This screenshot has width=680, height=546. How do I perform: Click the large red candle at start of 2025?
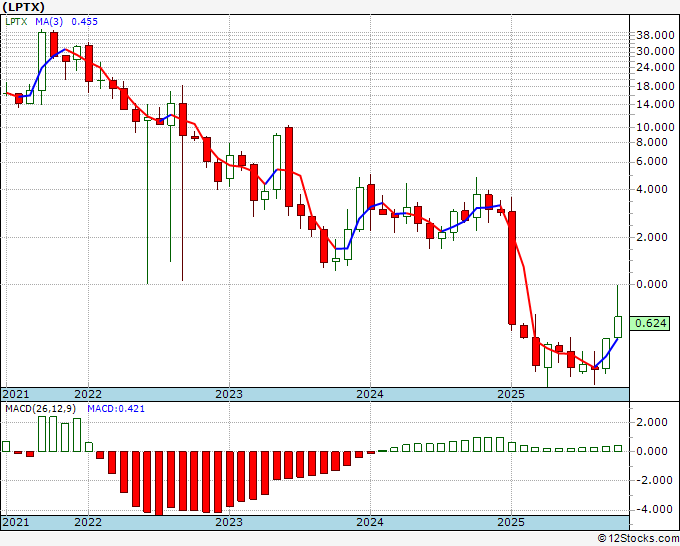pos(512,268)
